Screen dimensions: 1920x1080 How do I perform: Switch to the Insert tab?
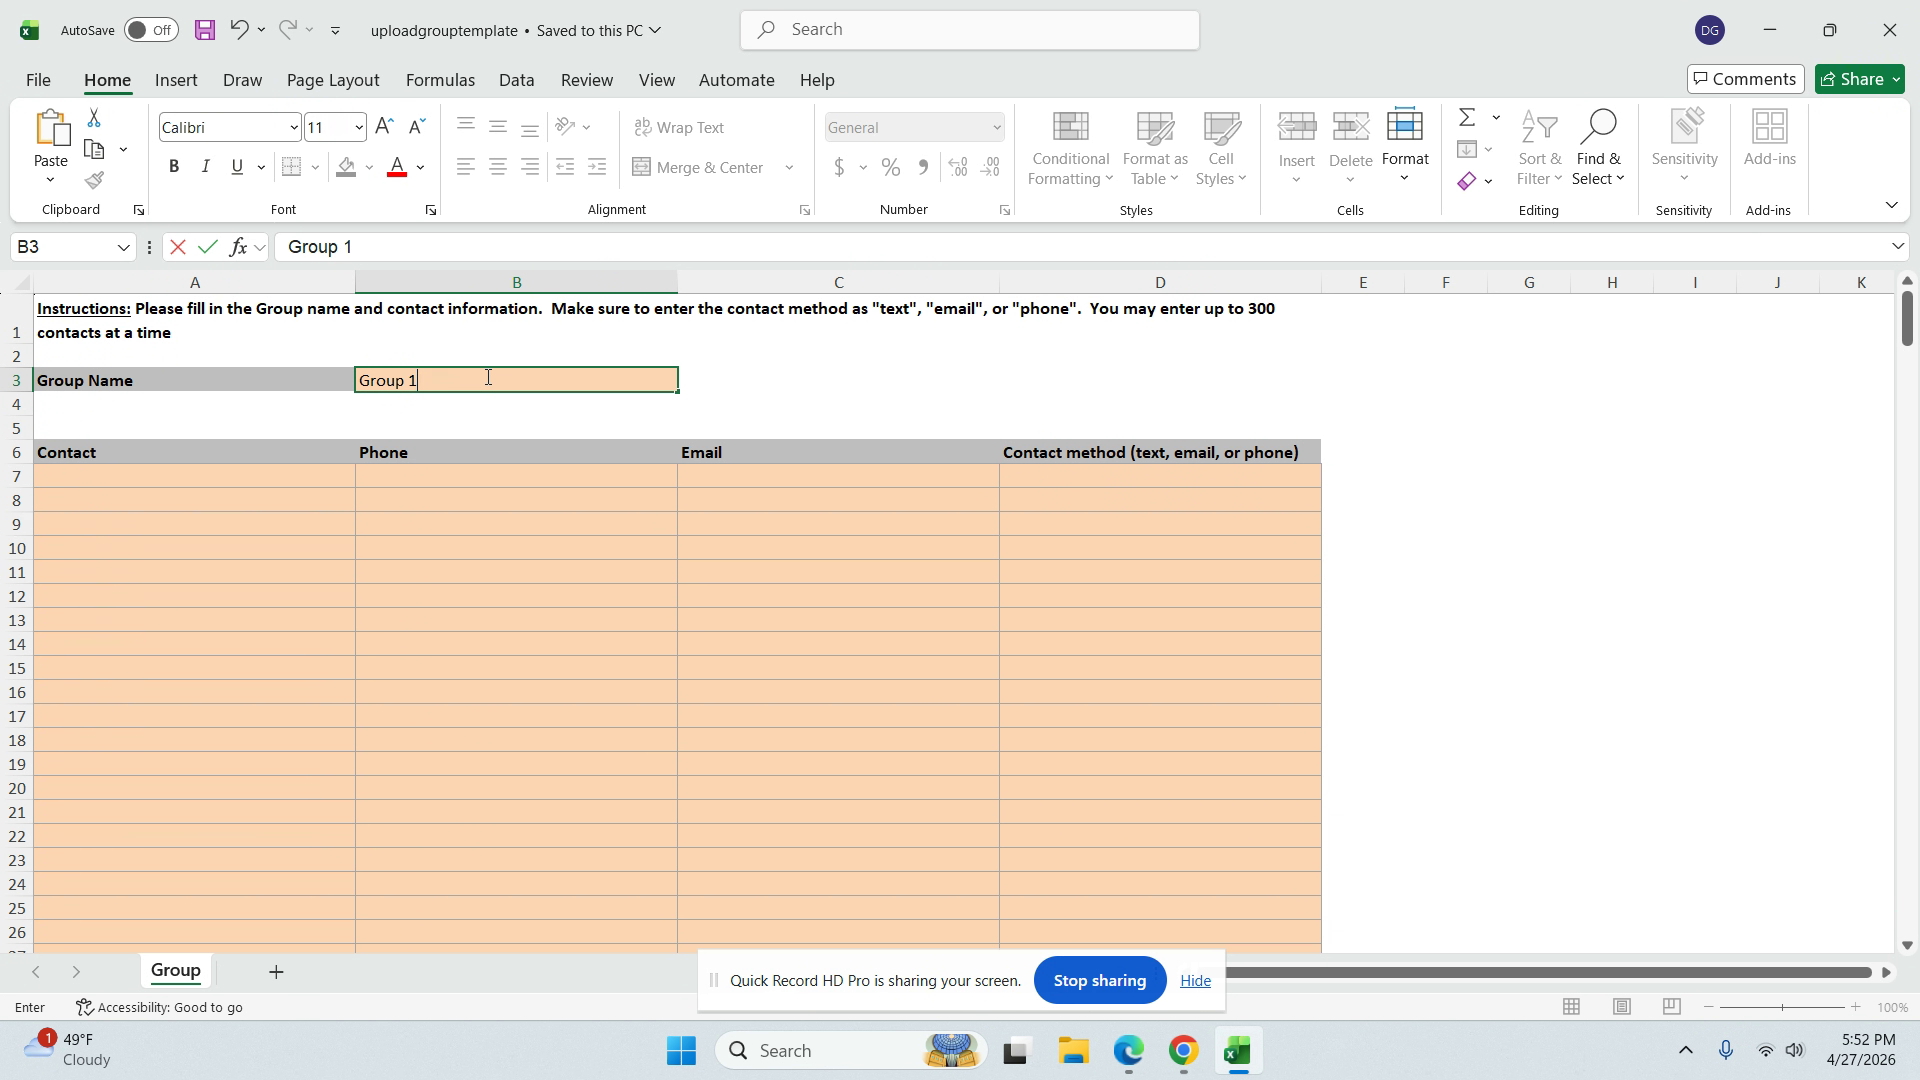coord(176,80)
